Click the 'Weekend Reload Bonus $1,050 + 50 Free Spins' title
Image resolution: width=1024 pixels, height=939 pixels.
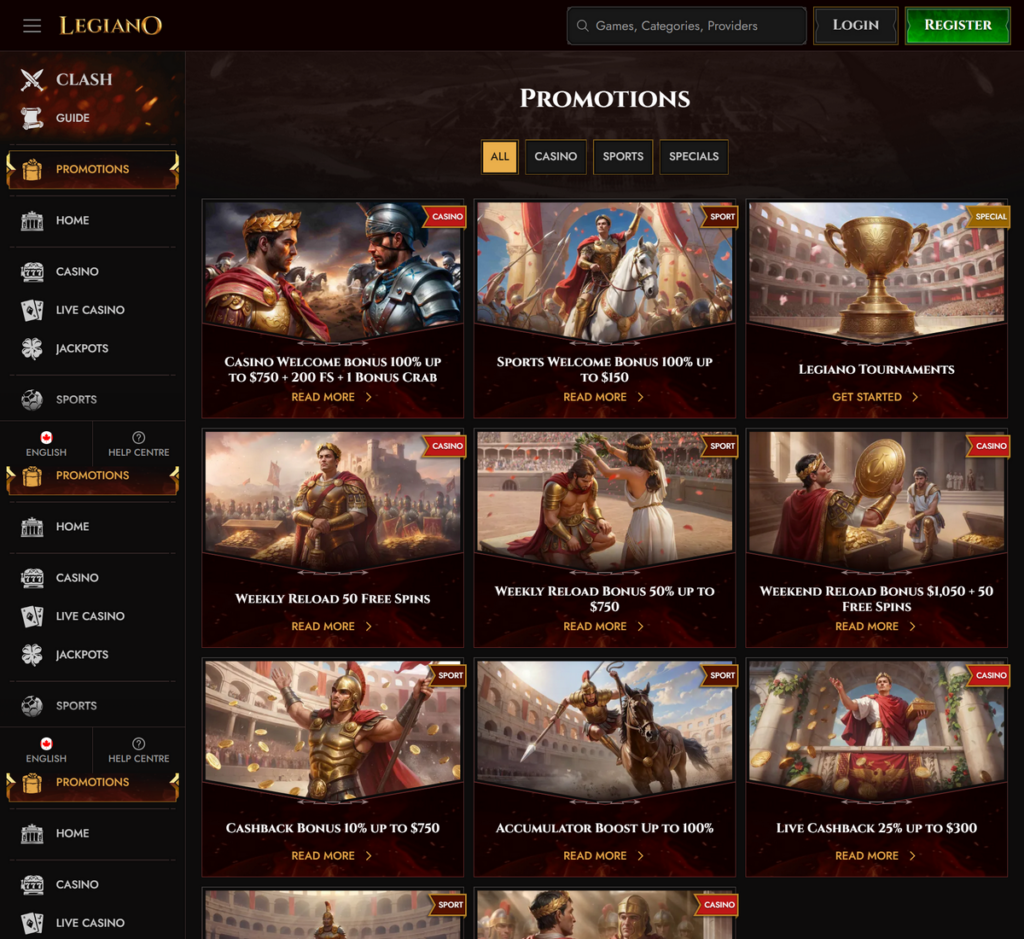pos(876,599)
